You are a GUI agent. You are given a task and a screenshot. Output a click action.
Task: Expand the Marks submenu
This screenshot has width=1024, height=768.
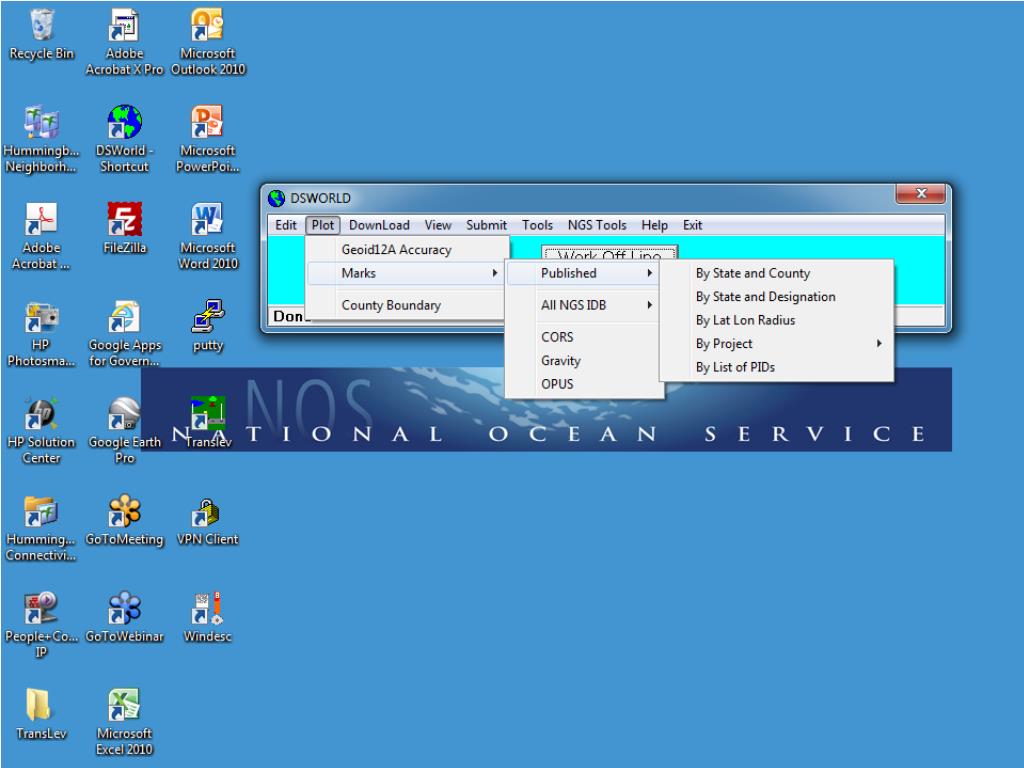pyautogui.click(x=408, y=273)
